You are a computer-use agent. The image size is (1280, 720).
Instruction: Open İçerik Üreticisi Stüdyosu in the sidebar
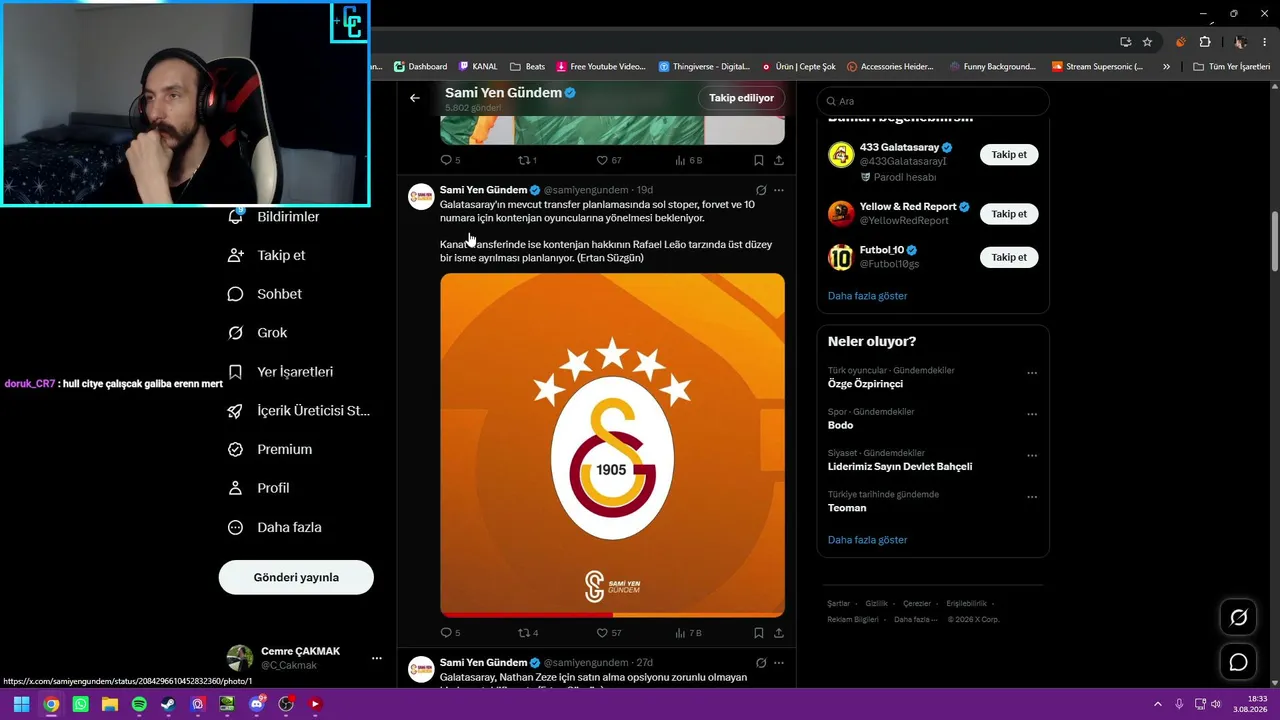coord(299,411)
